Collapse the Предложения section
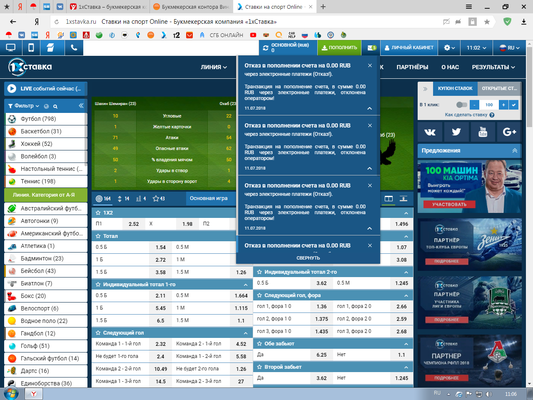The height and width of the screenshot is (400, 533). click(515, 151)
